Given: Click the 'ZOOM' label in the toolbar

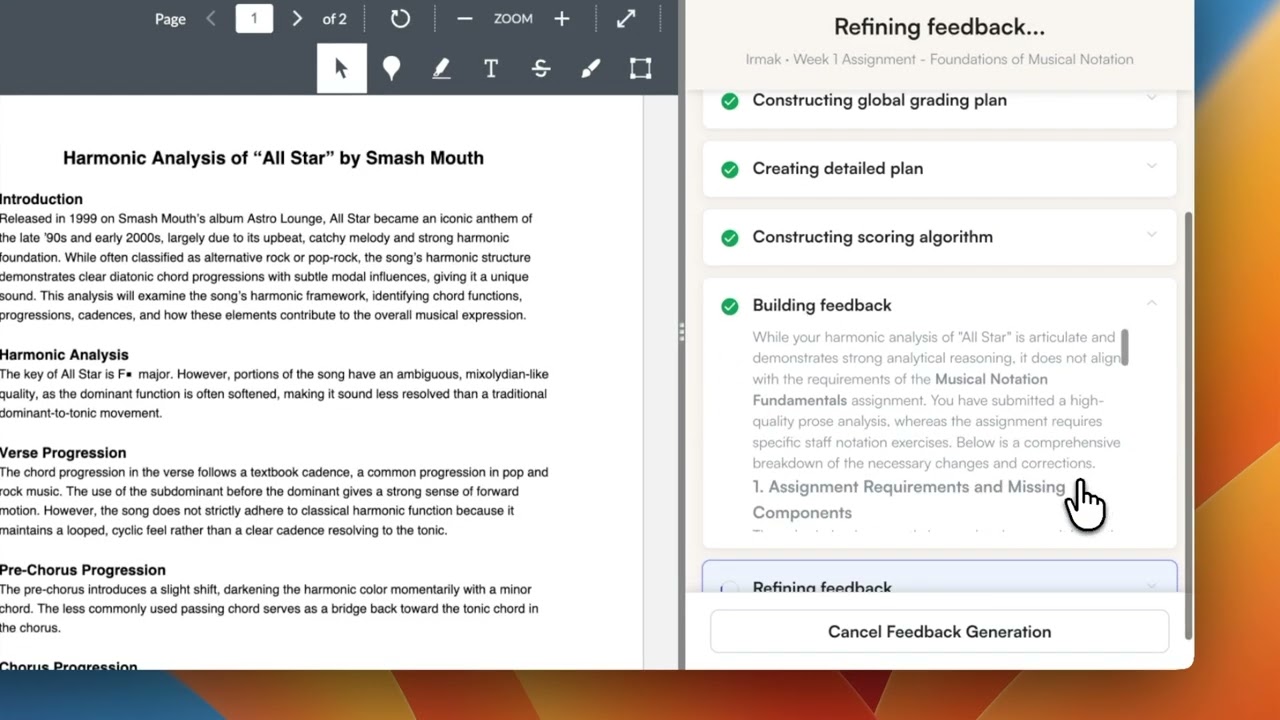Looking at the screenshot, I should 513,19.
